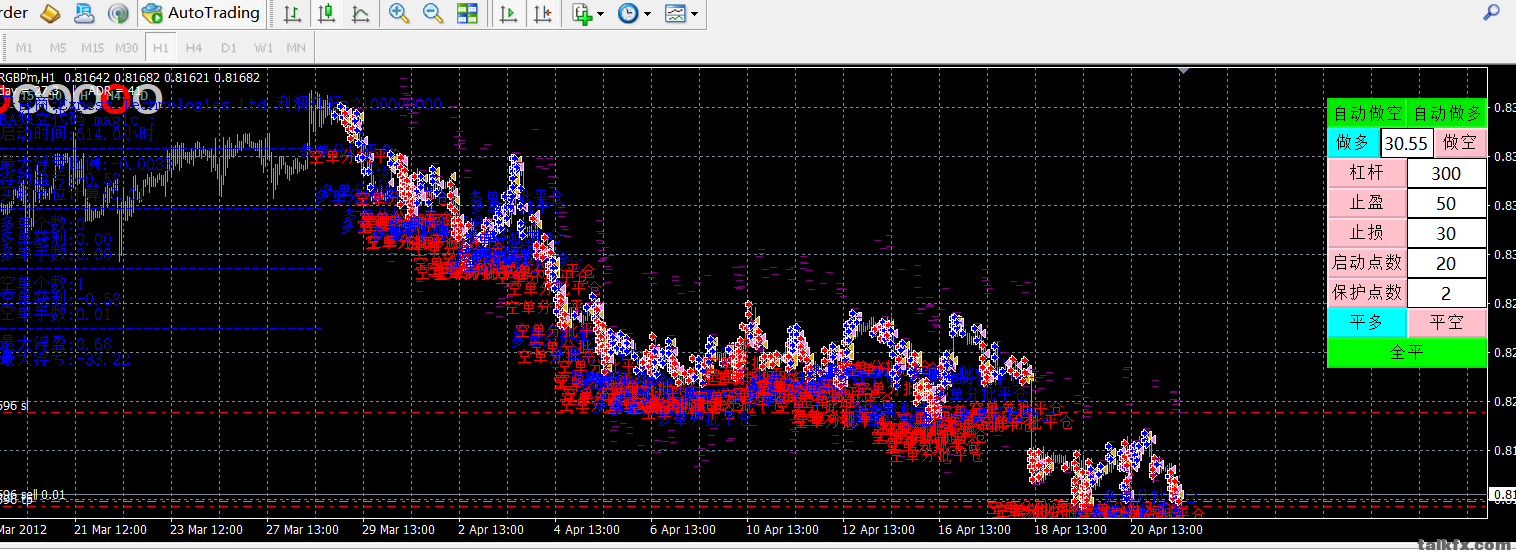Edit the 启动点数 value 20
This screenshot has width=1516, height=556.
(1447, 263)
